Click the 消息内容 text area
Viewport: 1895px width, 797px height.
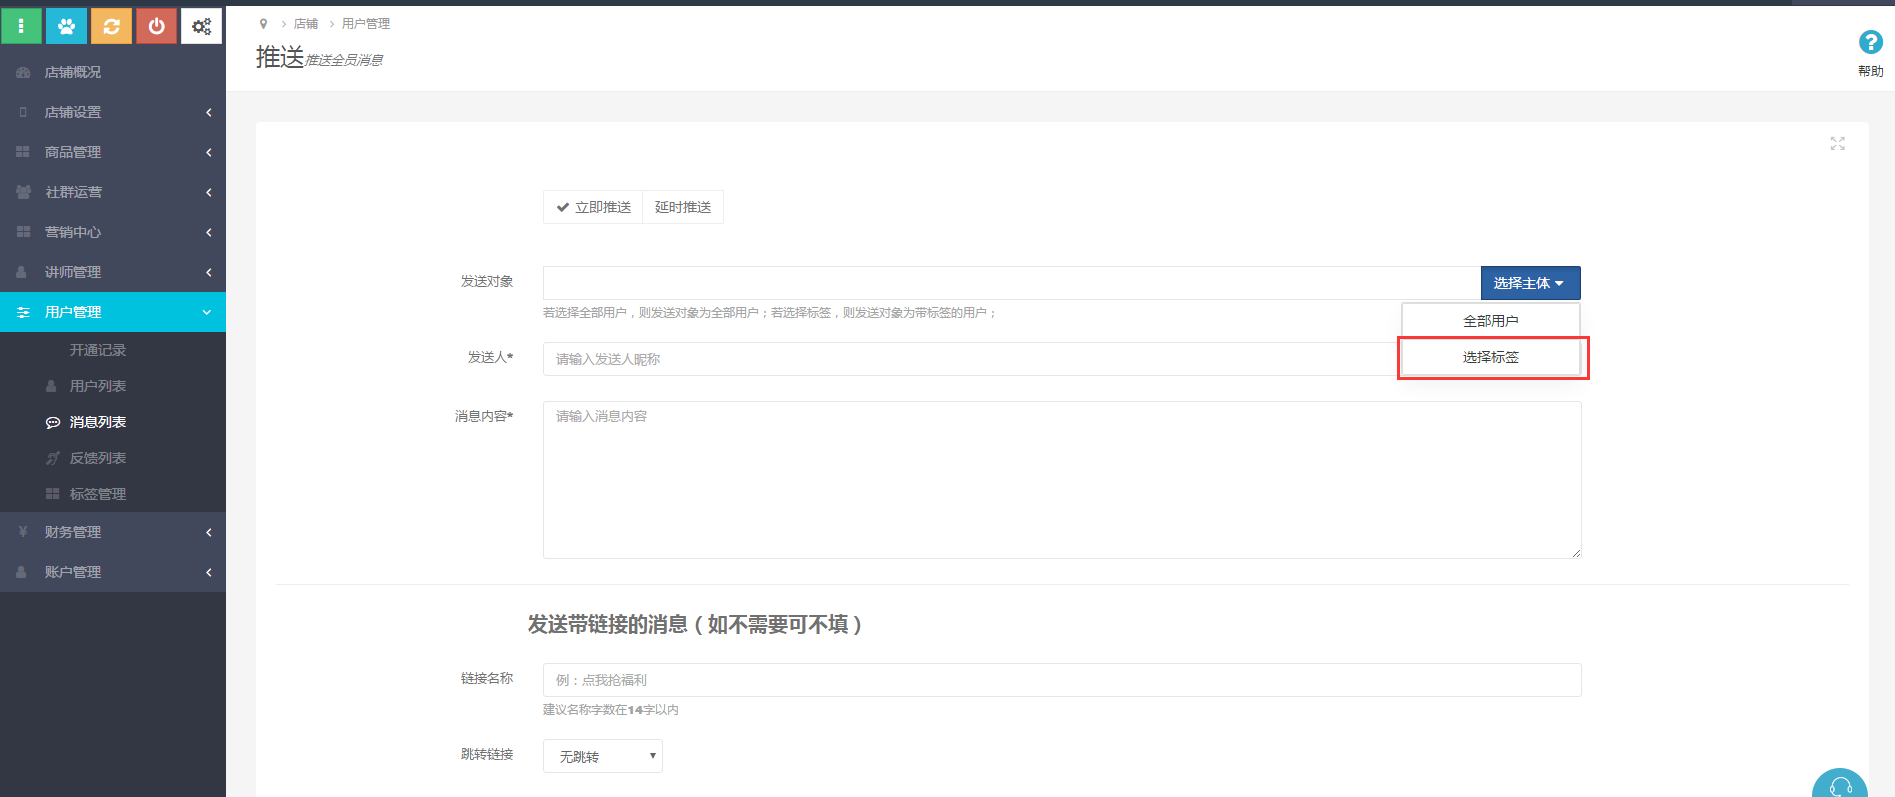1061,480
